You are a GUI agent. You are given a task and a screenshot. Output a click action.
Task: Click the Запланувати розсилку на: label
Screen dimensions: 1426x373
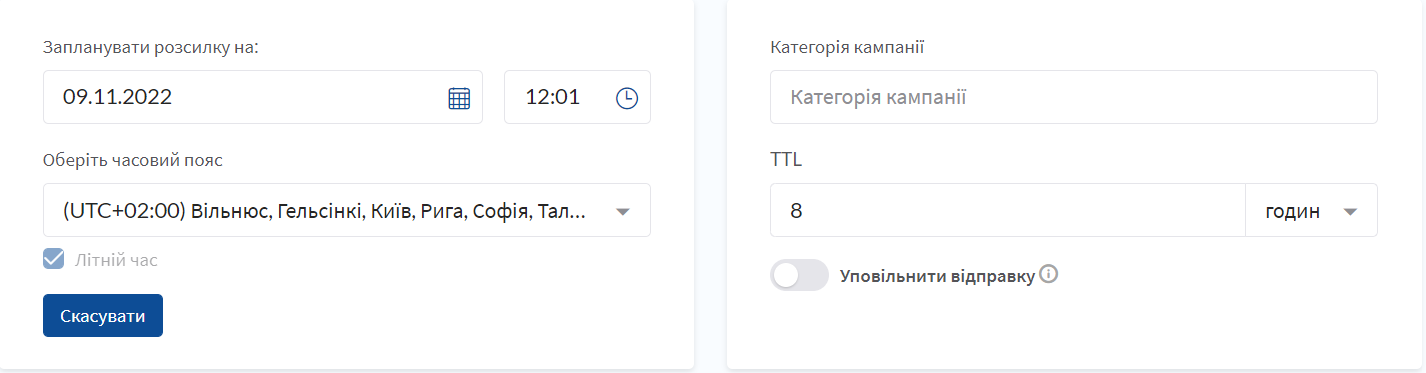[x=151, y=47]
